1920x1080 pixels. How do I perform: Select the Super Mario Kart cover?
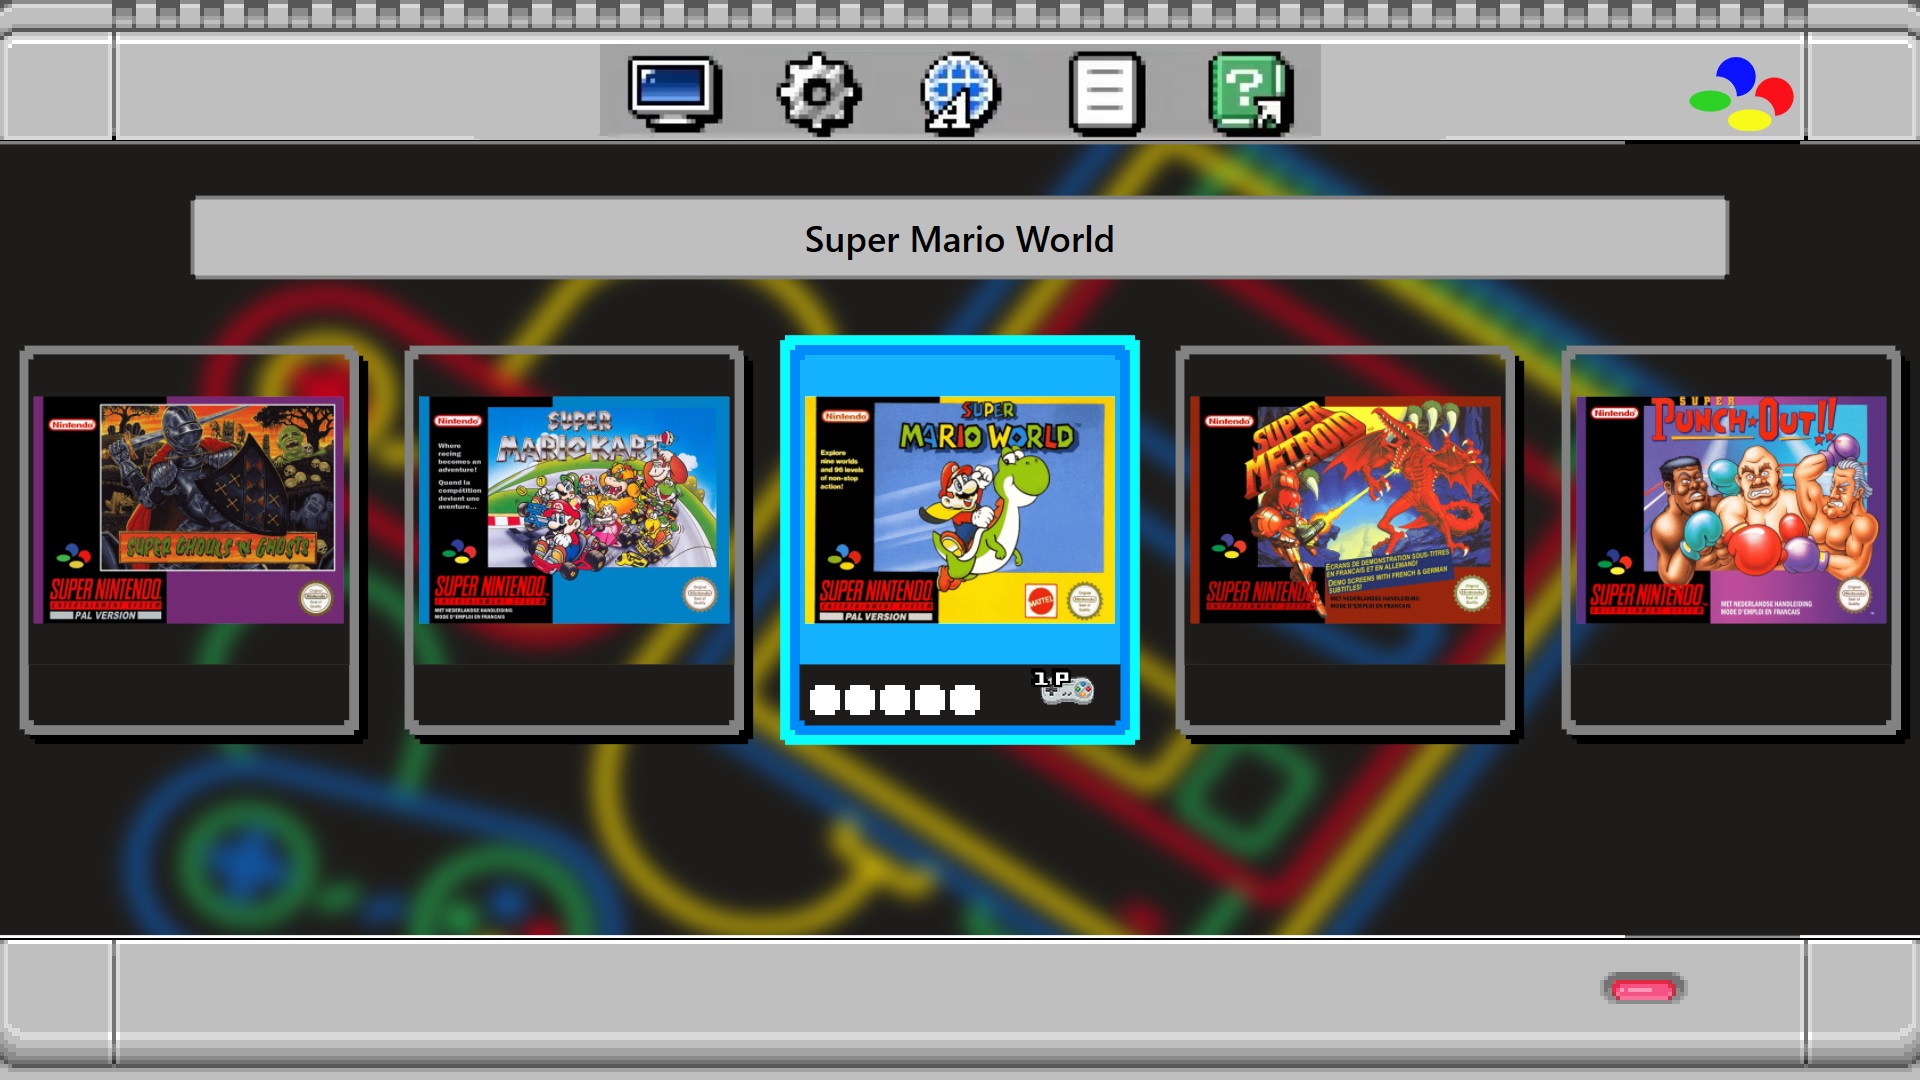(x=574, y=510)
